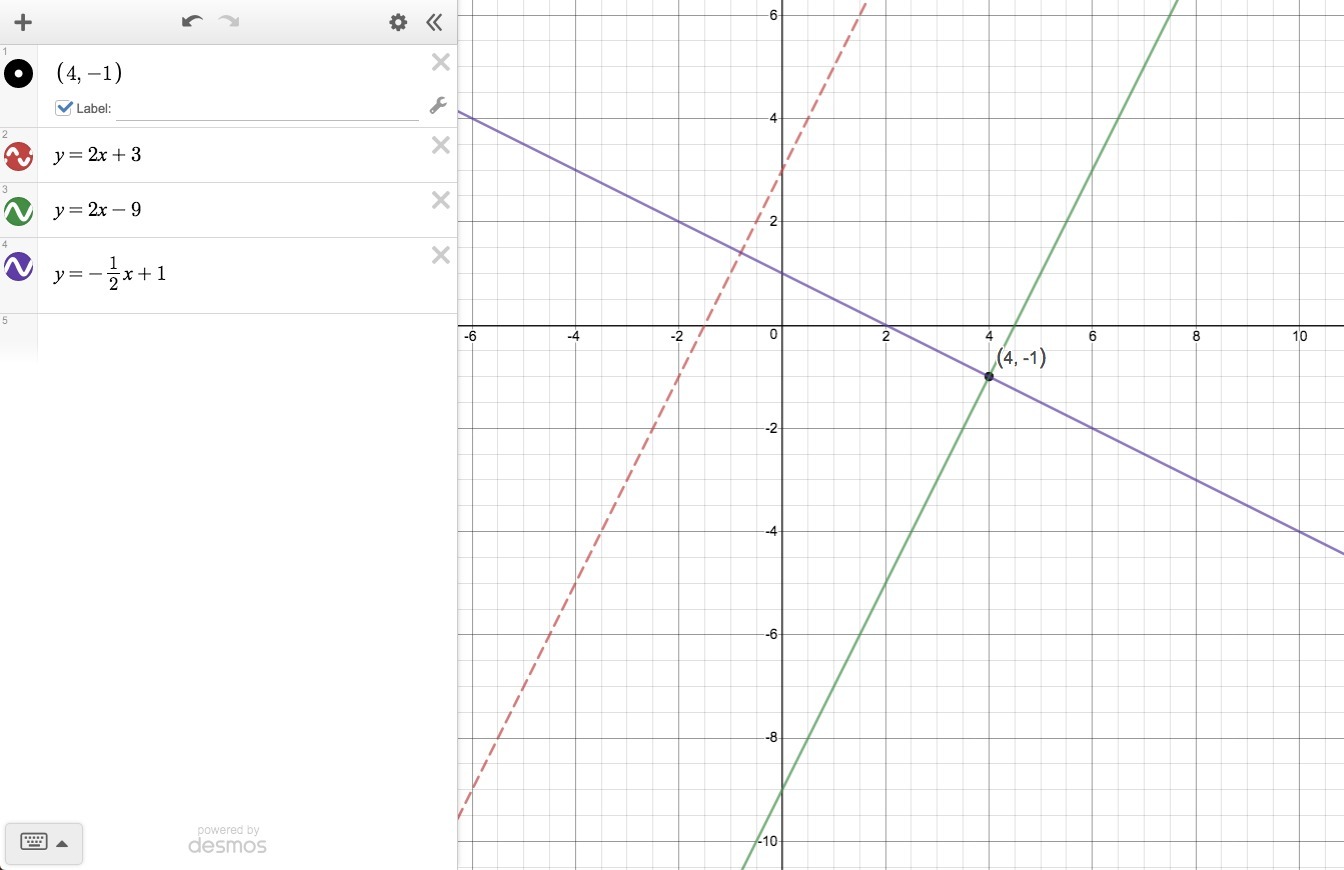The width and height of the screenshot is (1344, 870).
Task: Collapse the expression list panel
Action: tap(433, 22)
